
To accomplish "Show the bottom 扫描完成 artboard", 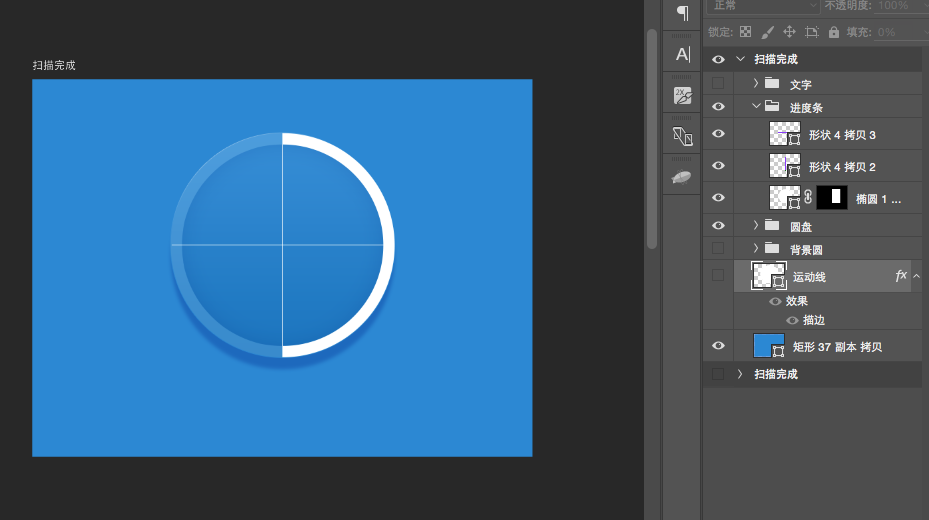I will (x=717, y=374).
